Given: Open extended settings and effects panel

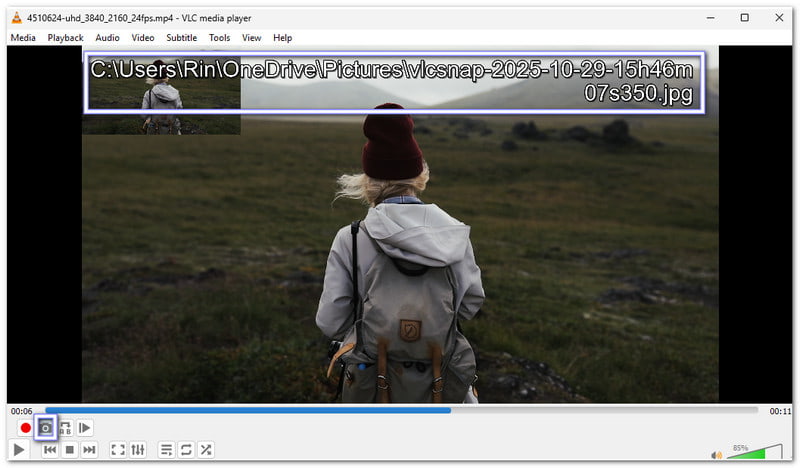Looking at the screenshot, I should tap(138, 450).
